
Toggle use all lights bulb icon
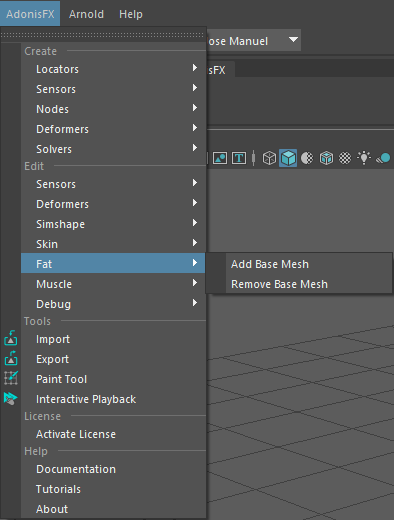(x=364, y=157)
